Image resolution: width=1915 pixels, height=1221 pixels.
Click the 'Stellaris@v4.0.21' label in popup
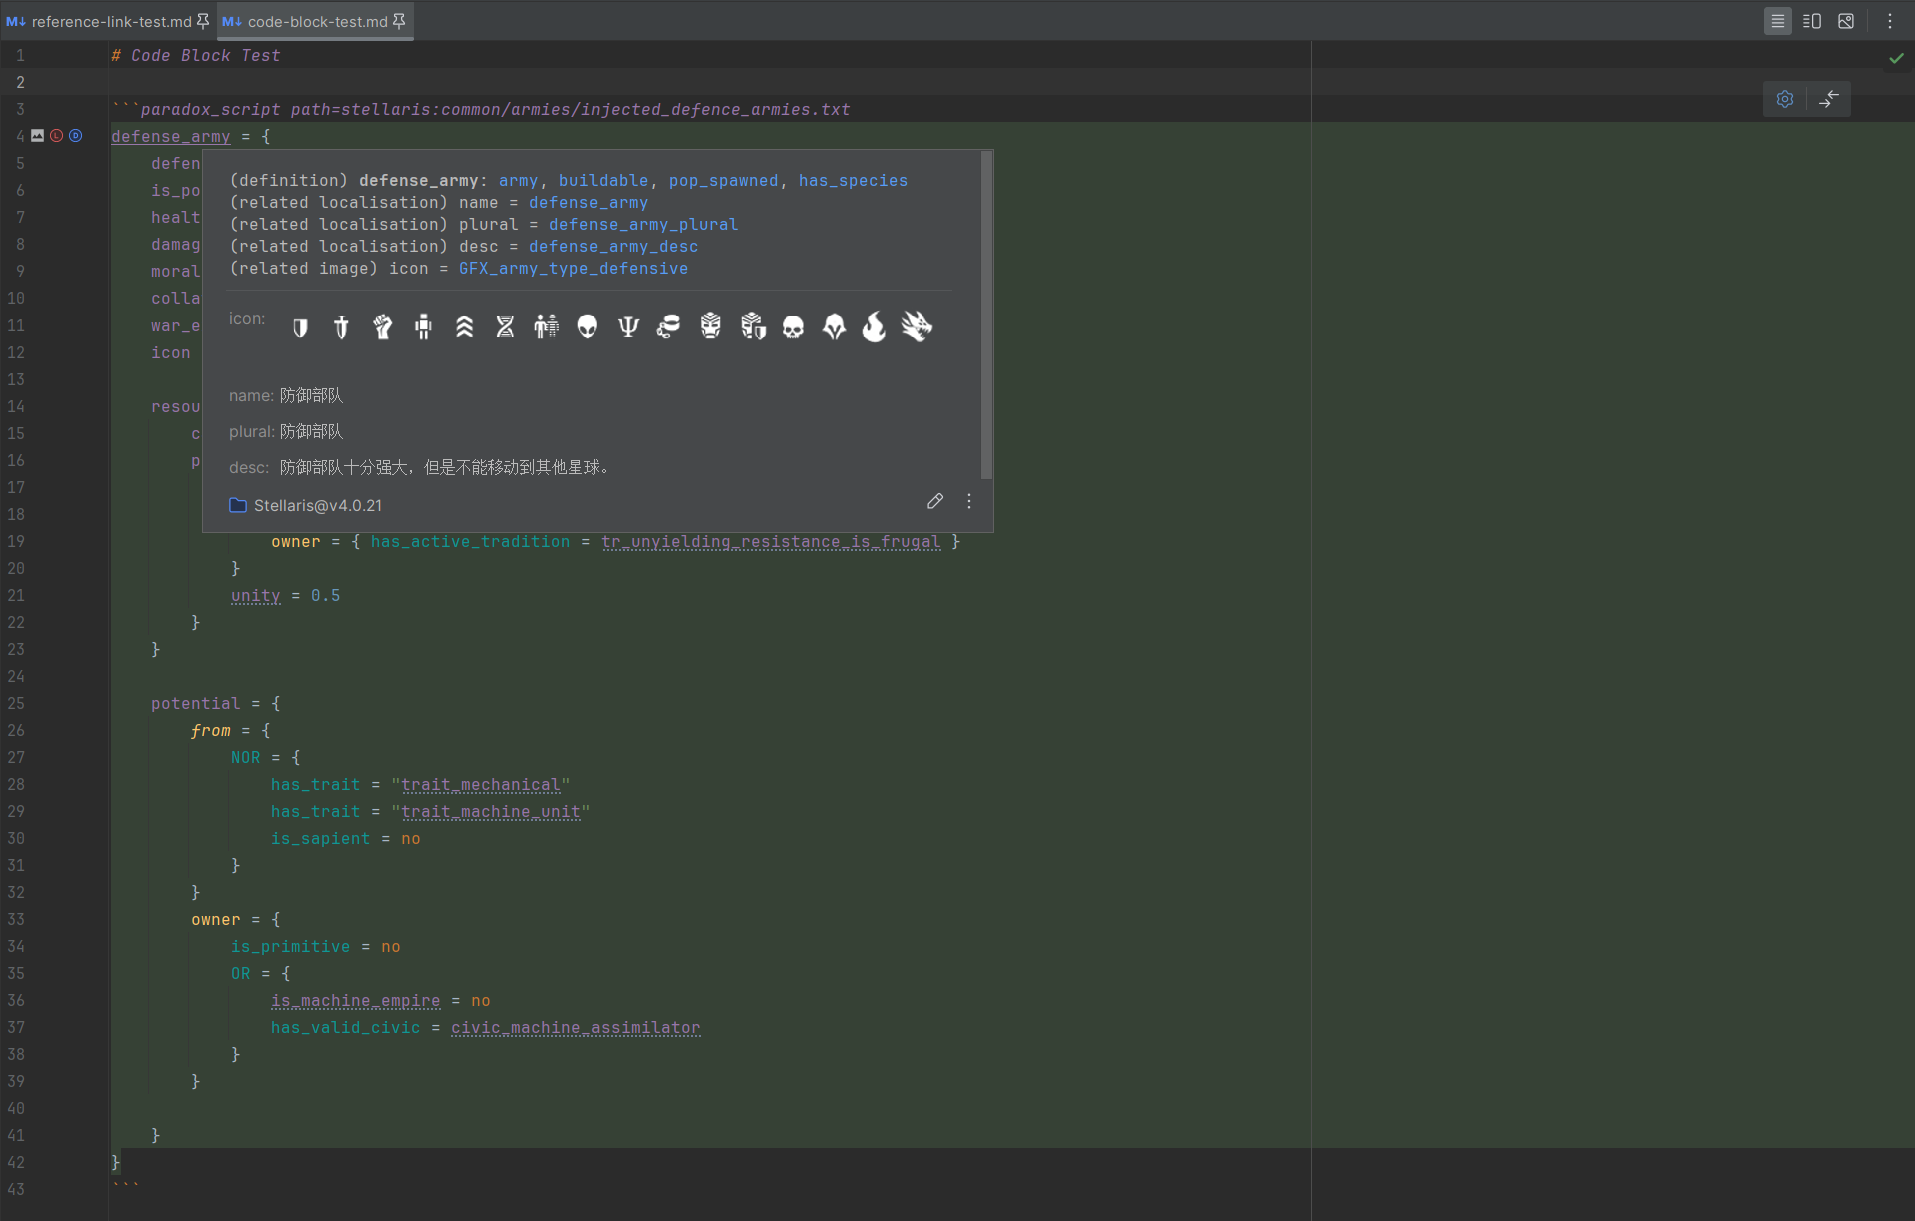pos(318,505)
